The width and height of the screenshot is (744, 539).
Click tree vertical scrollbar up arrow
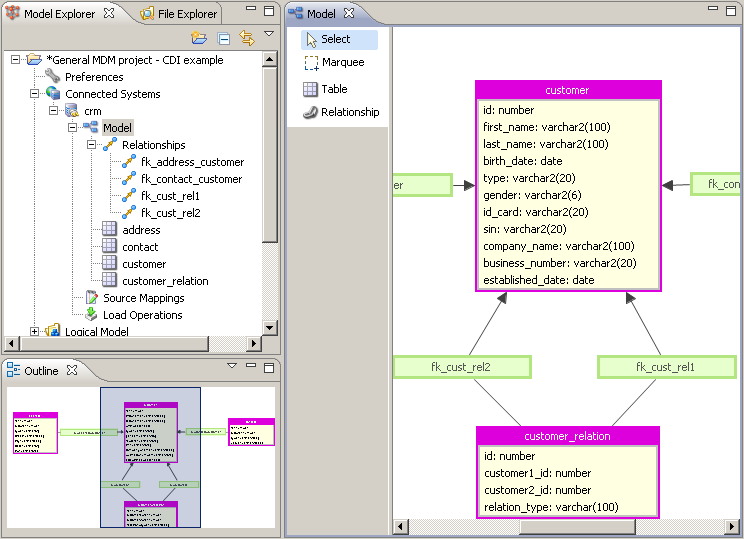click(x=270, y=59)
